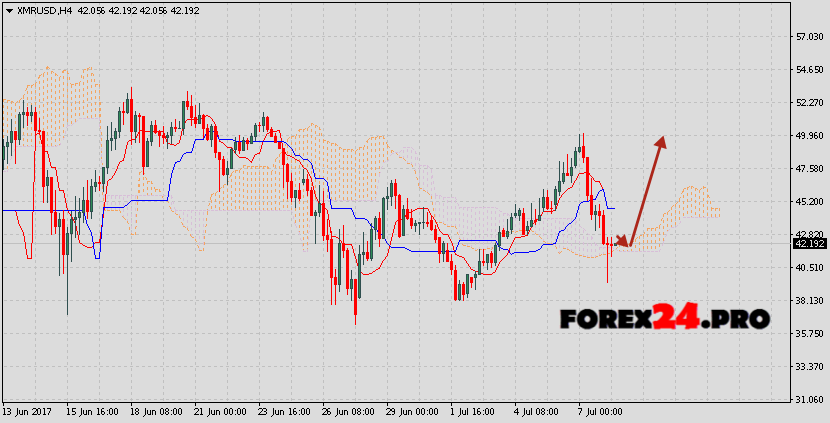Select the 29 Jun 00:00 time label

tap(413, 412)
